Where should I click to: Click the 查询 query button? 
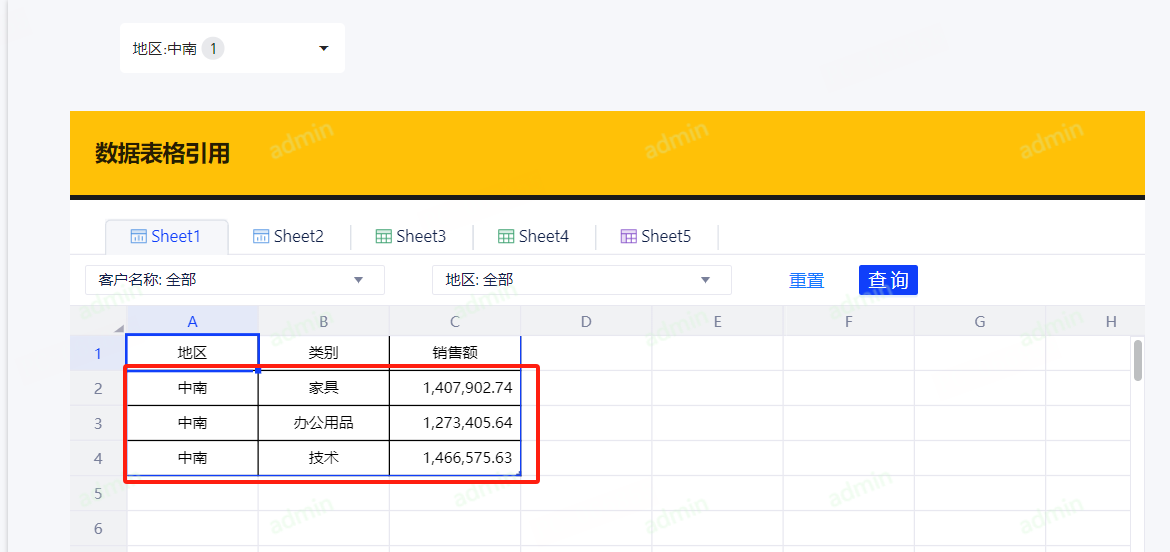click(888, 280)
